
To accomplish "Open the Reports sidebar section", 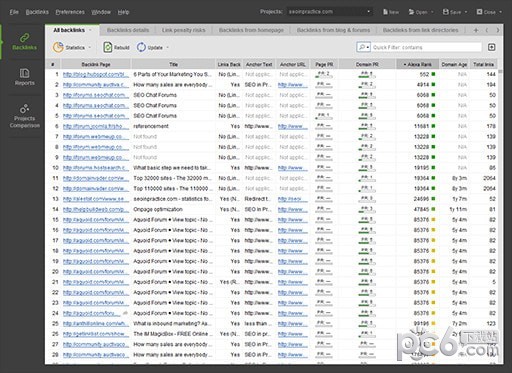I will [24, 77].
